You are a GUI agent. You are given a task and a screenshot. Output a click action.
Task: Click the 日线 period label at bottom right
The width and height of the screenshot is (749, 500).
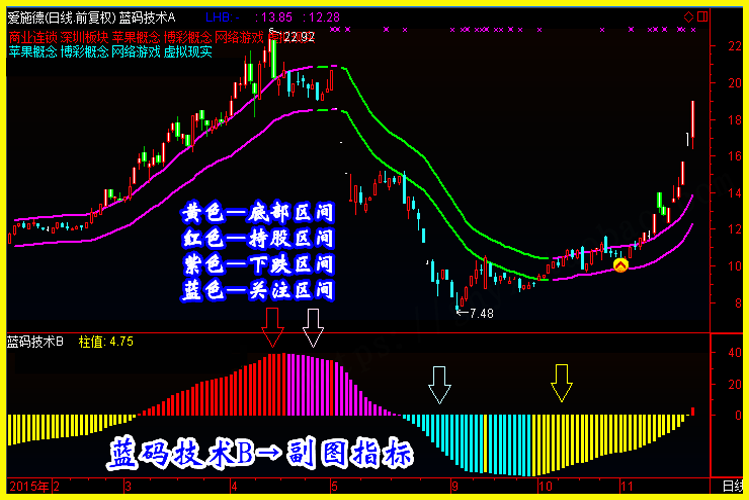[732, 487]
